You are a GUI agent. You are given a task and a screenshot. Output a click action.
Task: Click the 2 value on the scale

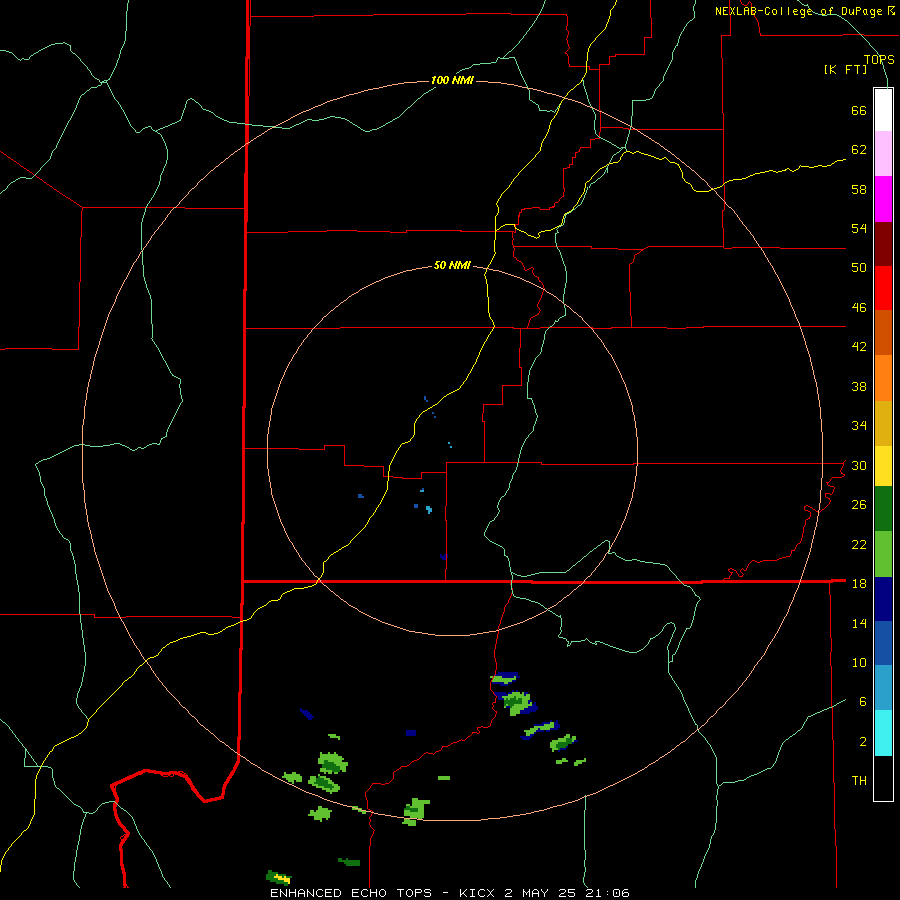863,742
